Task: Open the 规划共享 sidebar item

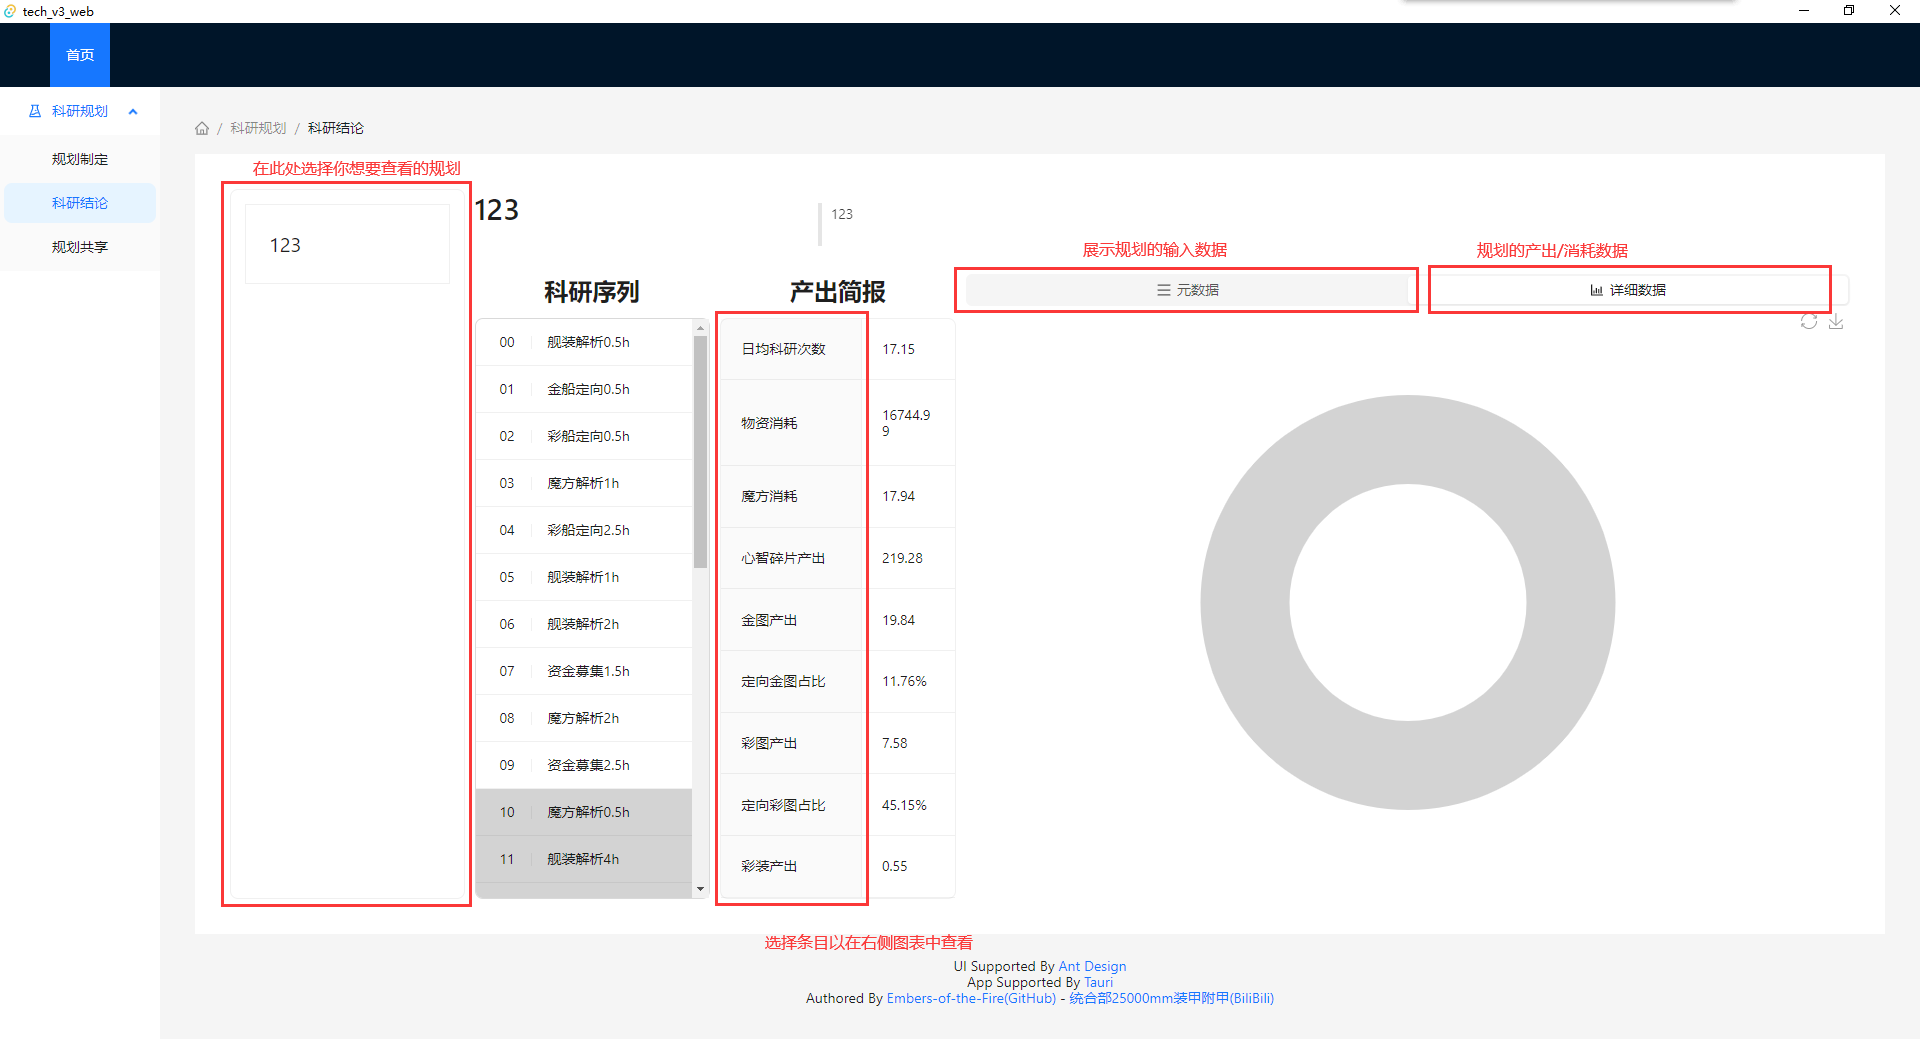Action: click(80, 247)
